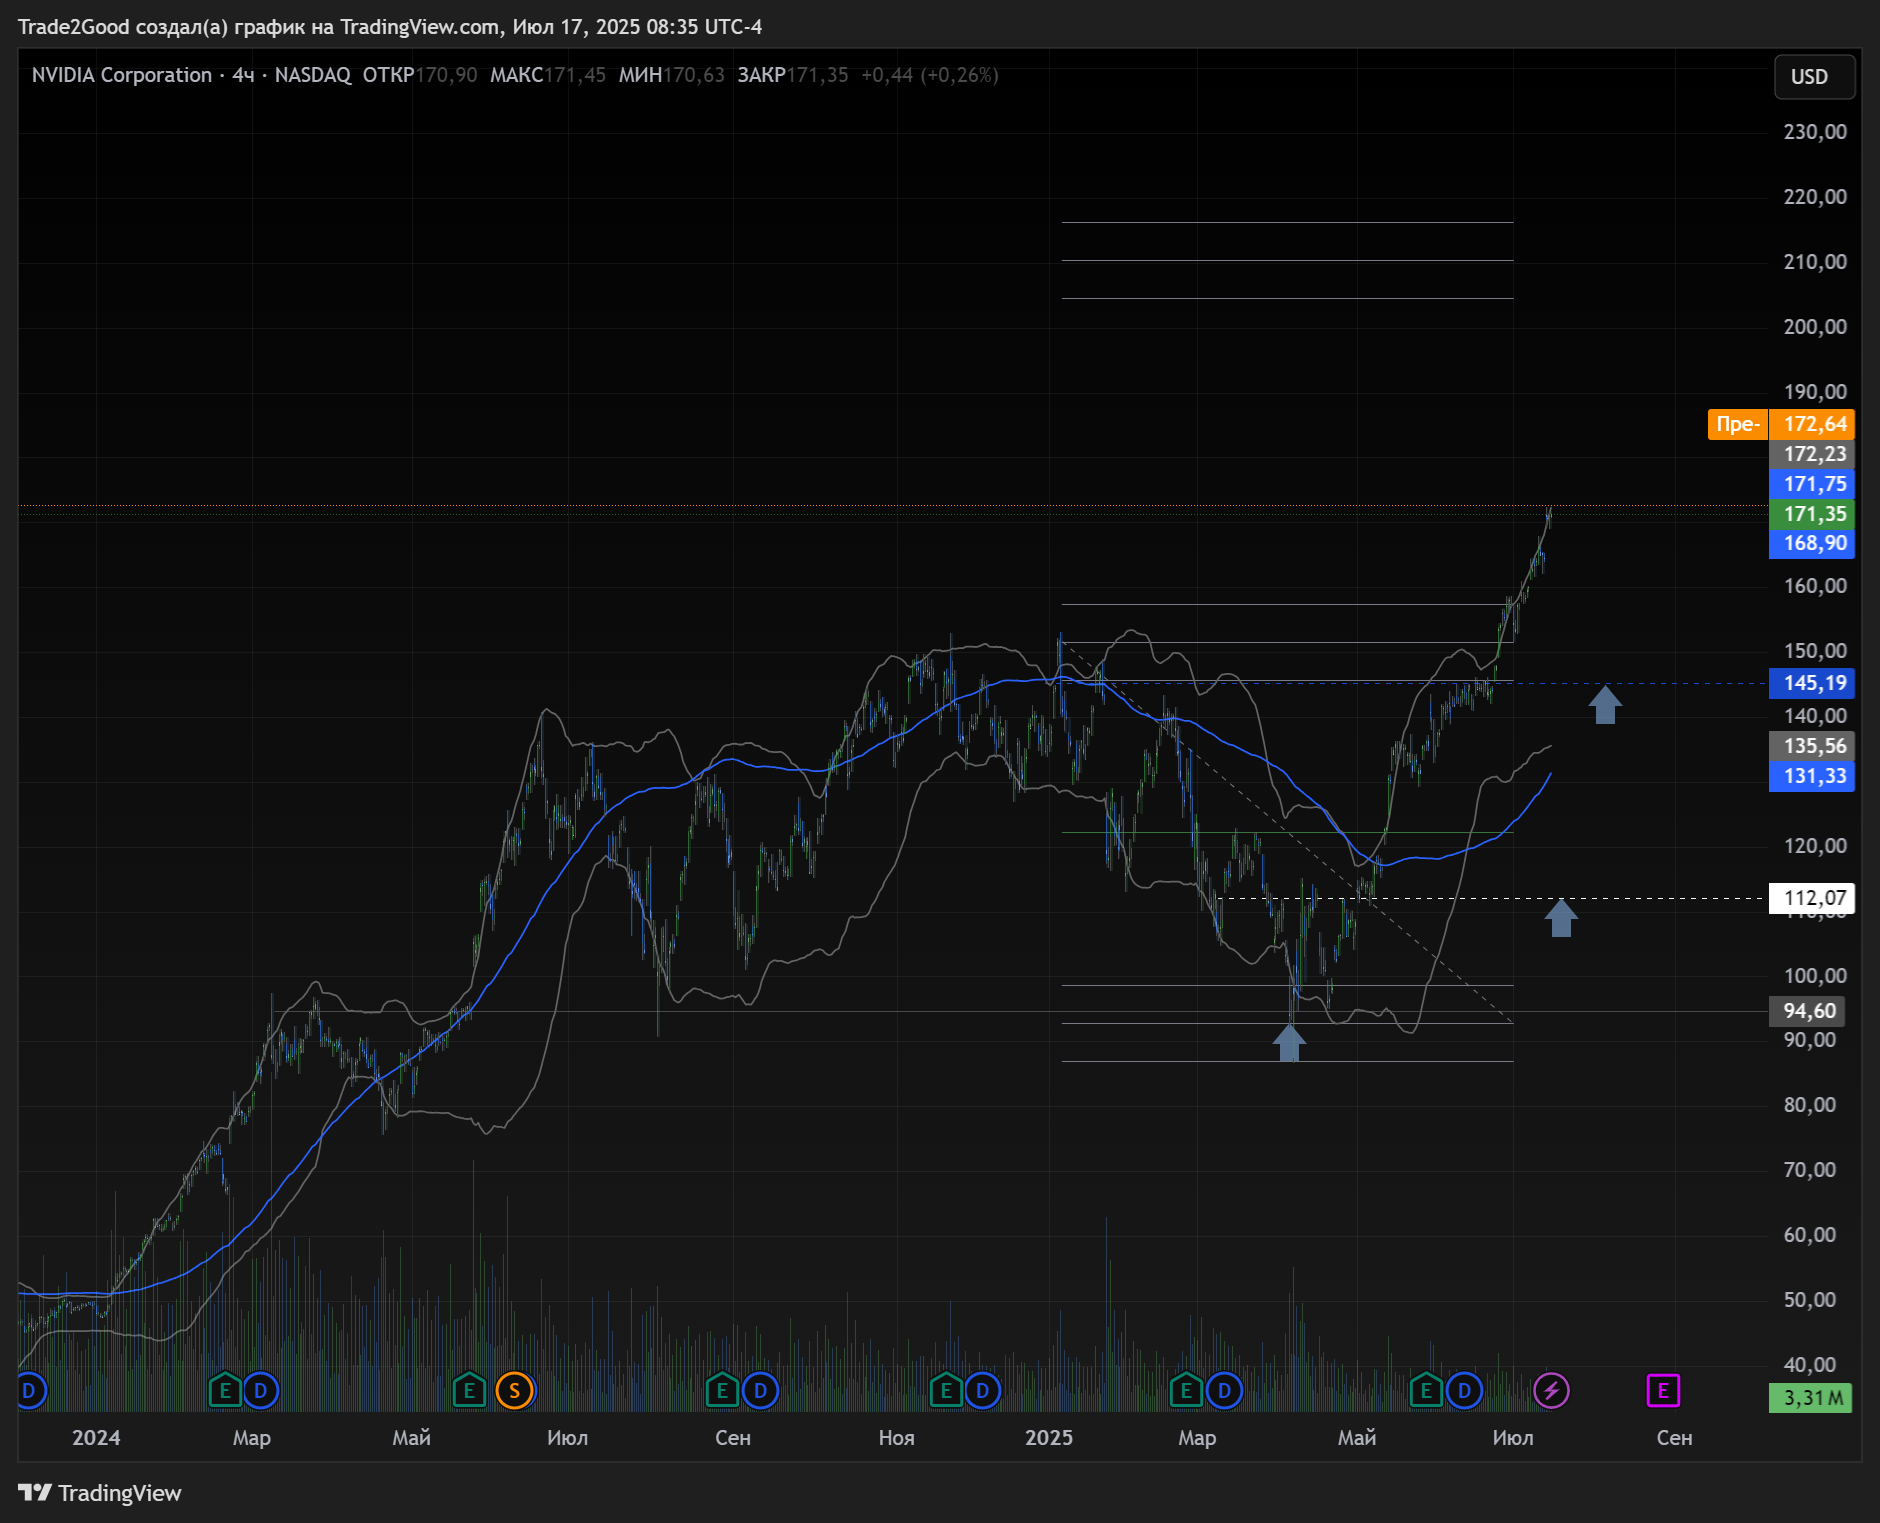Viewport: 1880px width, 1523px height.
Task: Open the USD currency selector
Action: [x=1814, y=77]
